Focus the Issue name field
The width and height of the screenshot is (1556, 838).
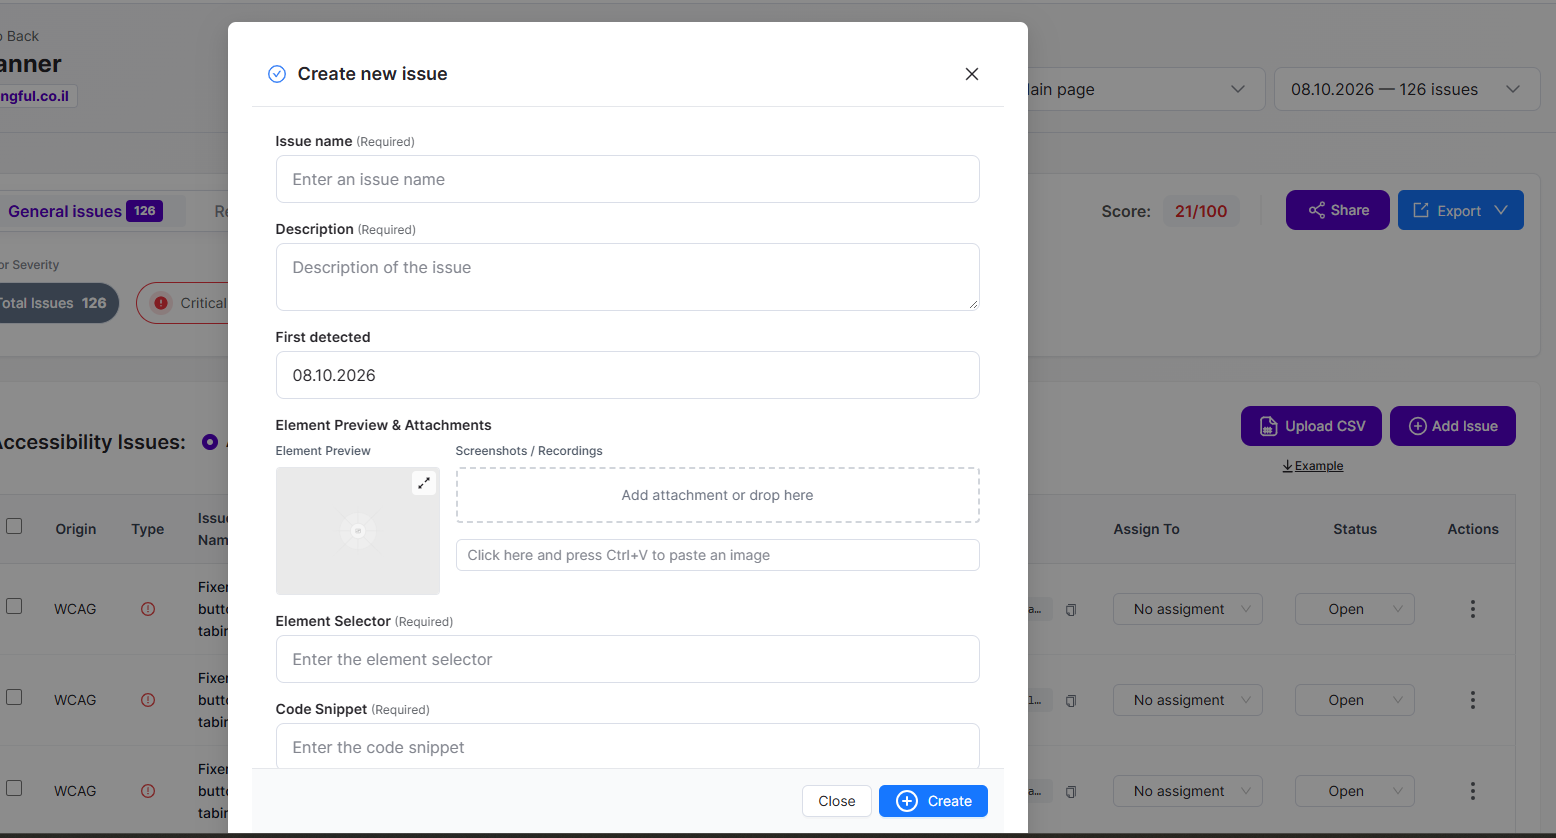pos(628,179)
